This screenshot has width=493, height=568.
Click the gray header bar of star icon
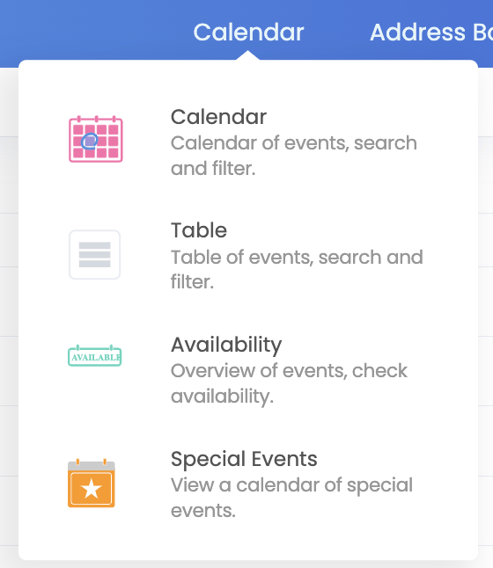[x=91, y=466]
